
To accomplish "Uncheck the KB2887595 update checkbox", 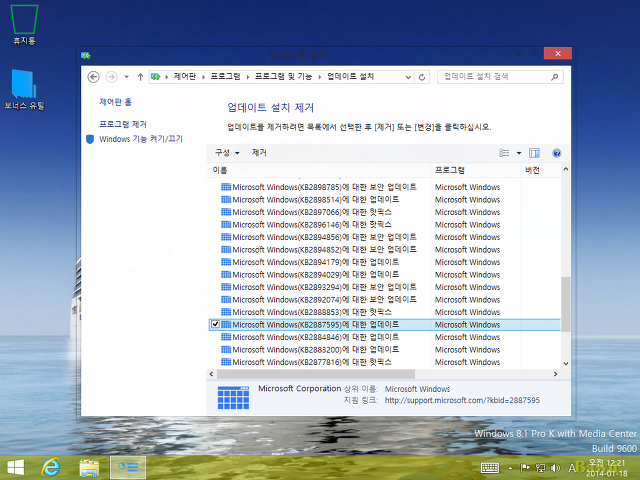I will (x=215, y=324).
